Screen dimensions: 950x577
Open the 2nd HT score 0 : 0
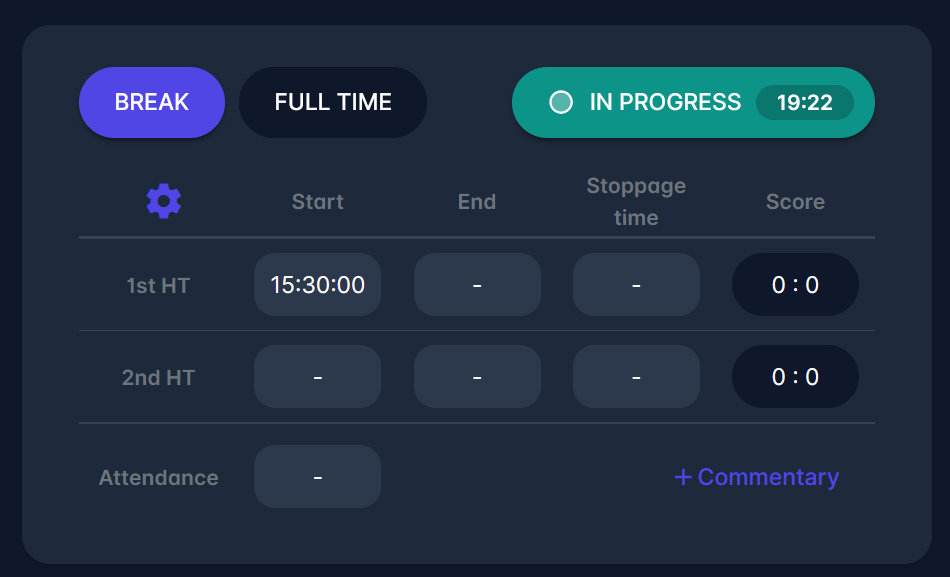tap(795, 377)
